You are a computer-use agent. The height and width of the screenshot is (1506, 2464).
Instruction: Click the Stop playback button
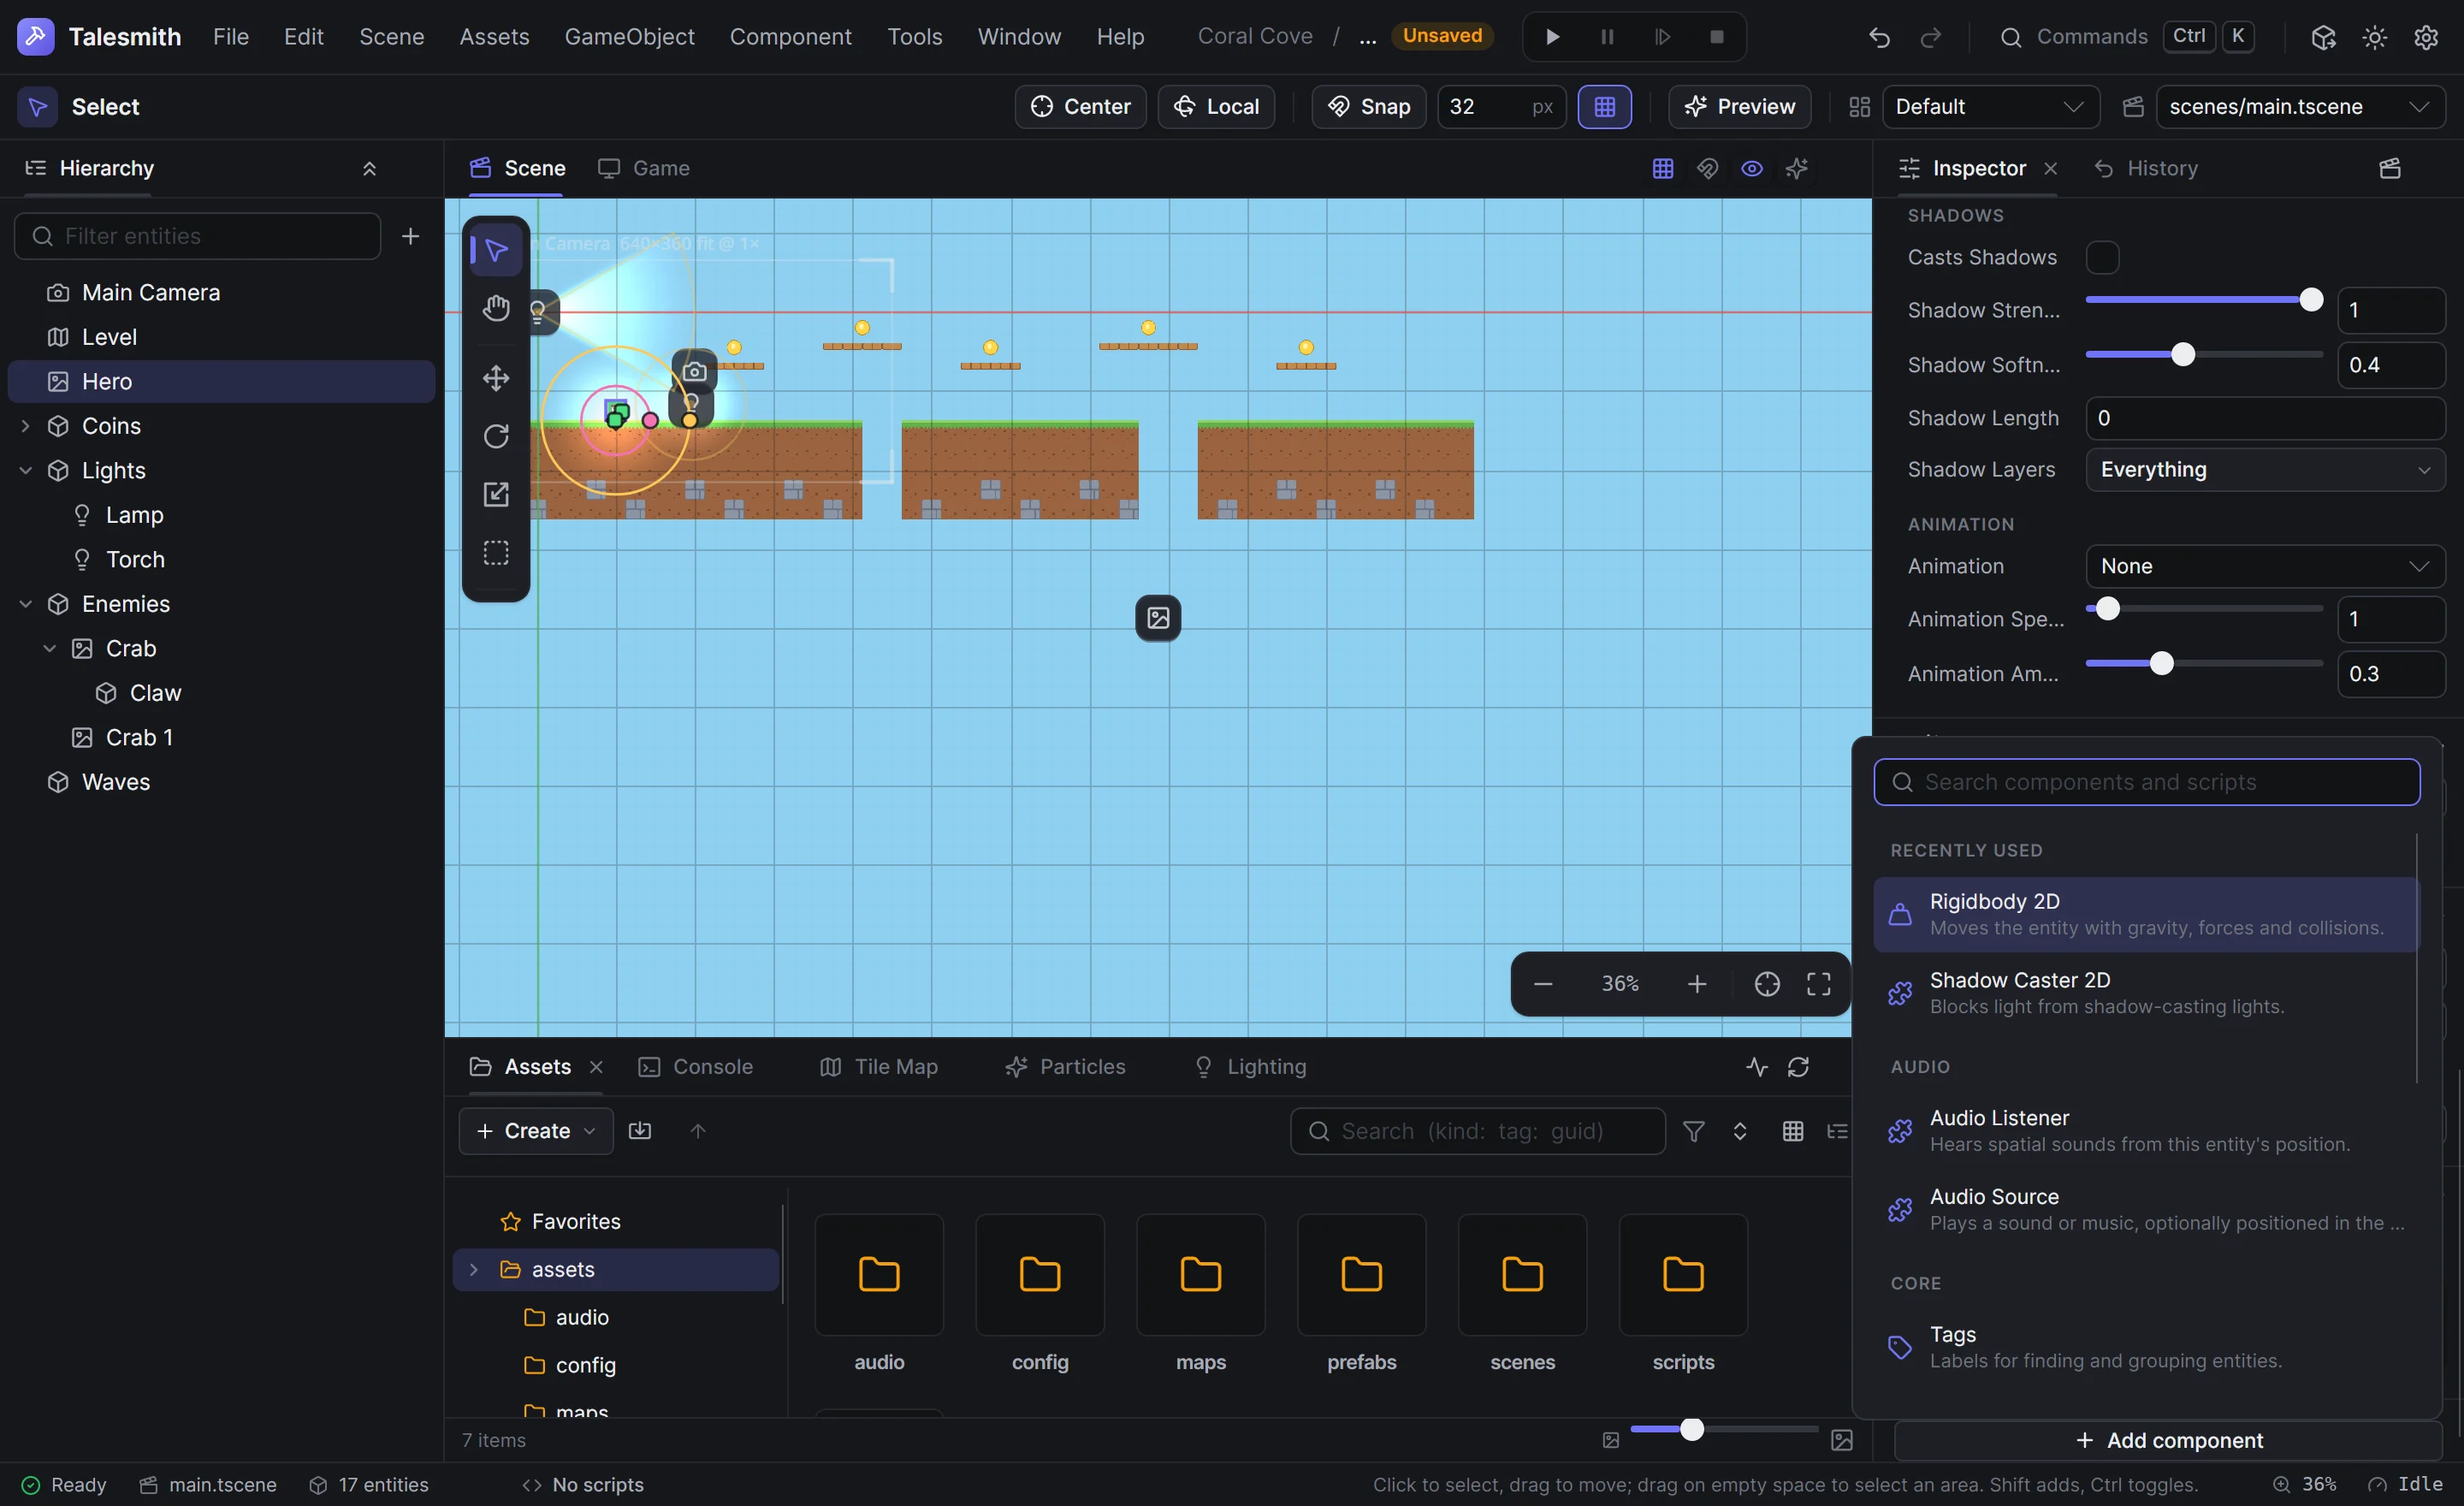pos(1717,37)
